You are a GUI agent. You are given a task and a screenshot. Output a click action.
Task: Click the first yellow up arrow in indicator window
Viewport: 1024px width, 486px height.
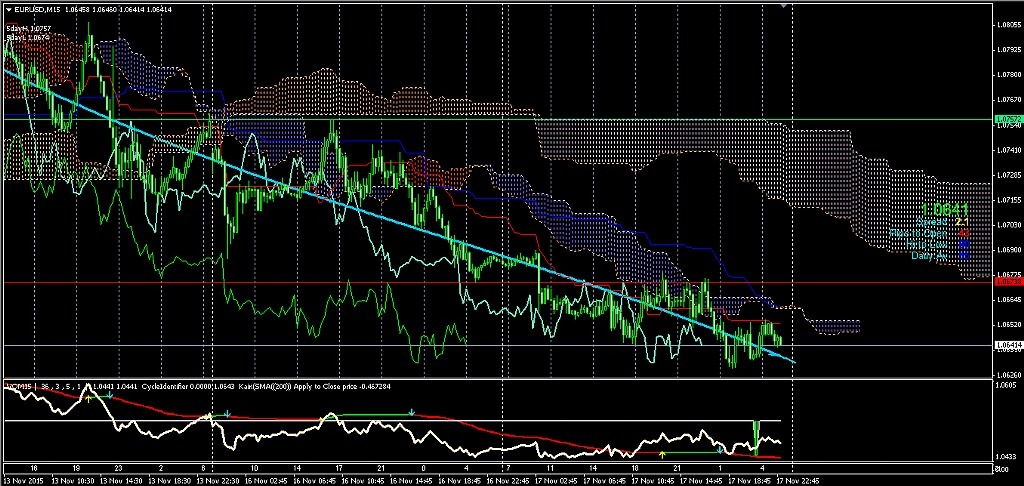(x=87, y=397)
